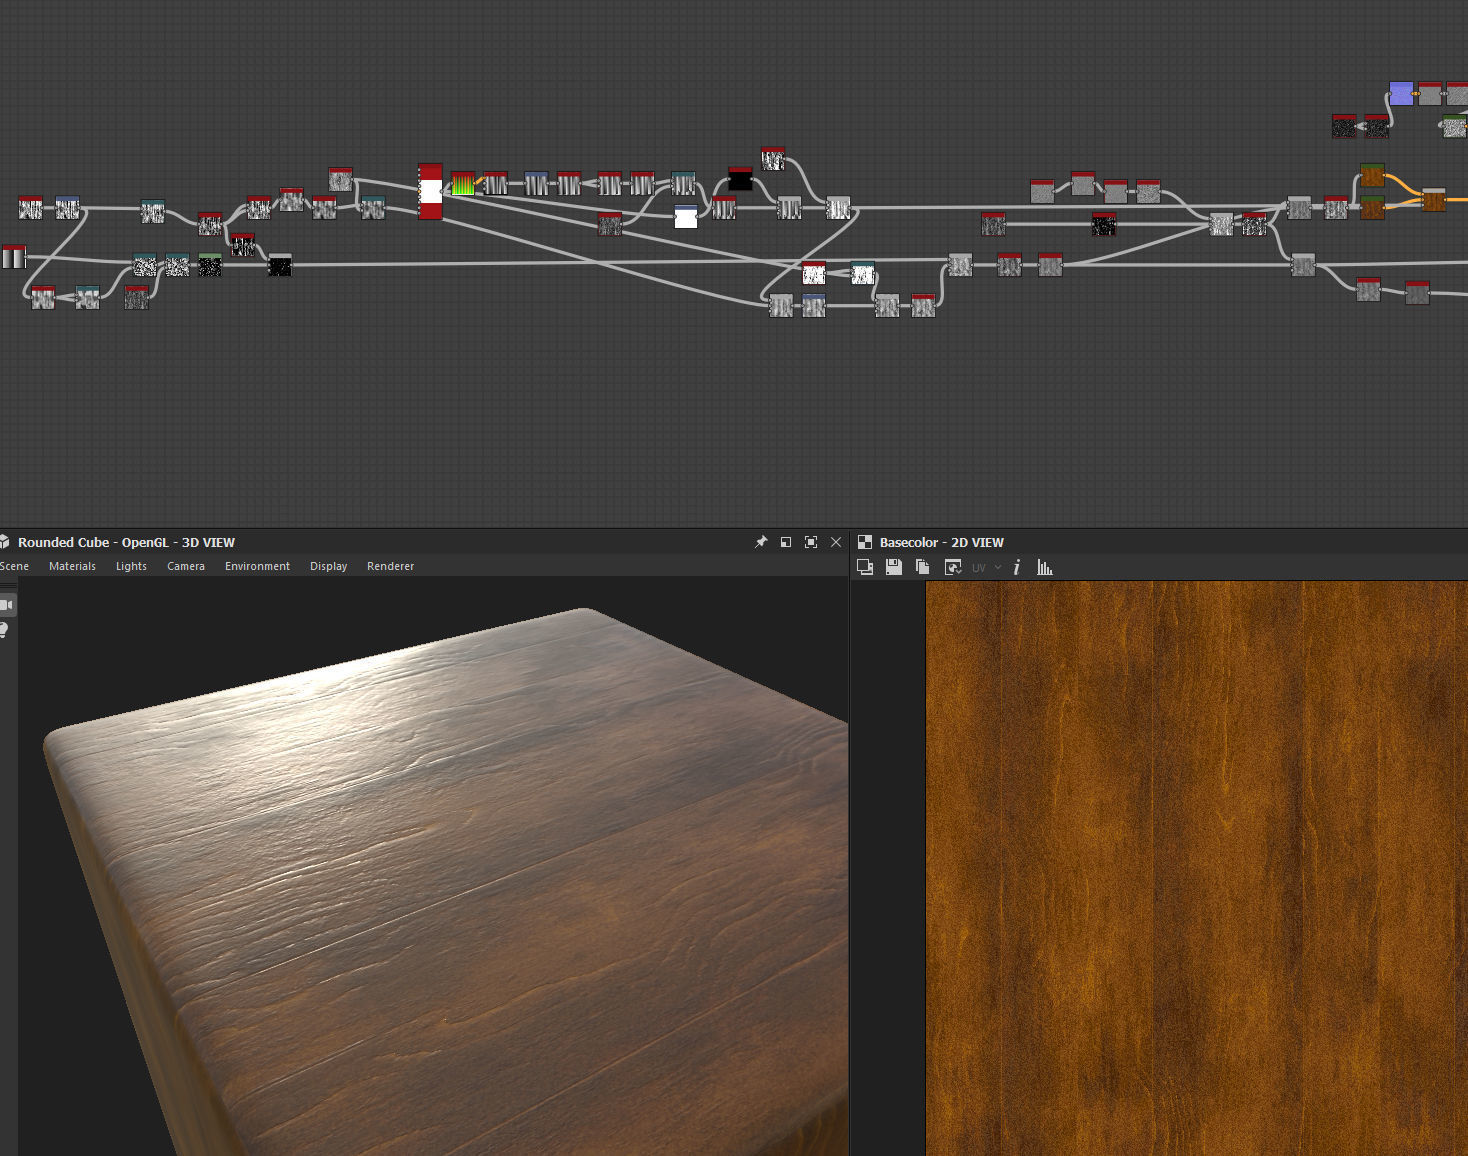Click the checkerboard icon in 2D view title
This screenshot has height=1156, width=1468.
point(865,542)
